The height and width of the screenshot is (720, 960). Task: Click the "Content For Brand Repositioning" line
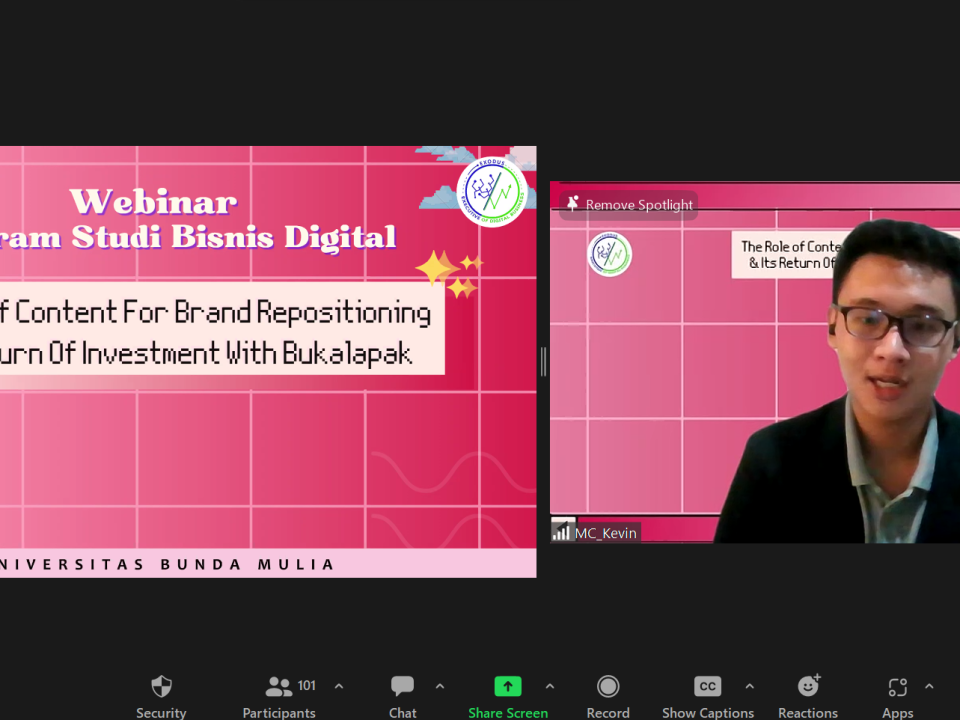click(223, 312)
